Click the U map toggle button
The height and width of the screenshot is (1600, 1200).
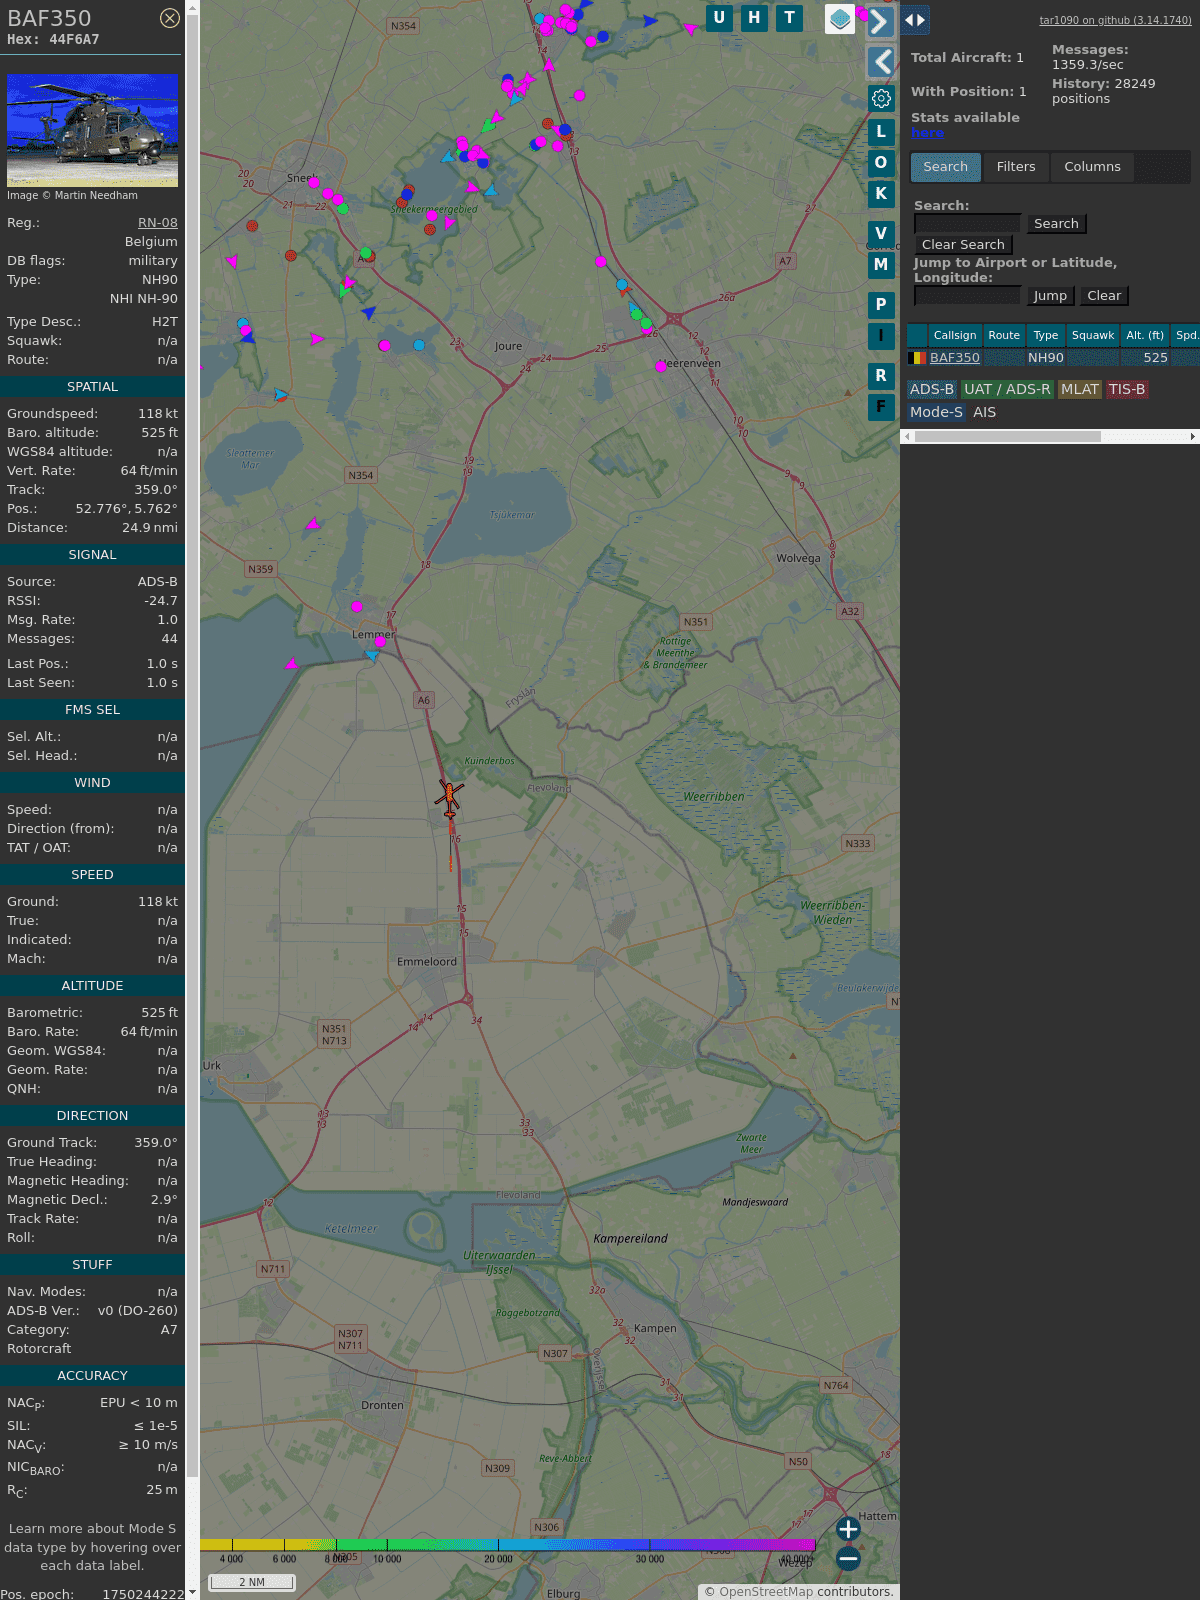coord(719,18)
